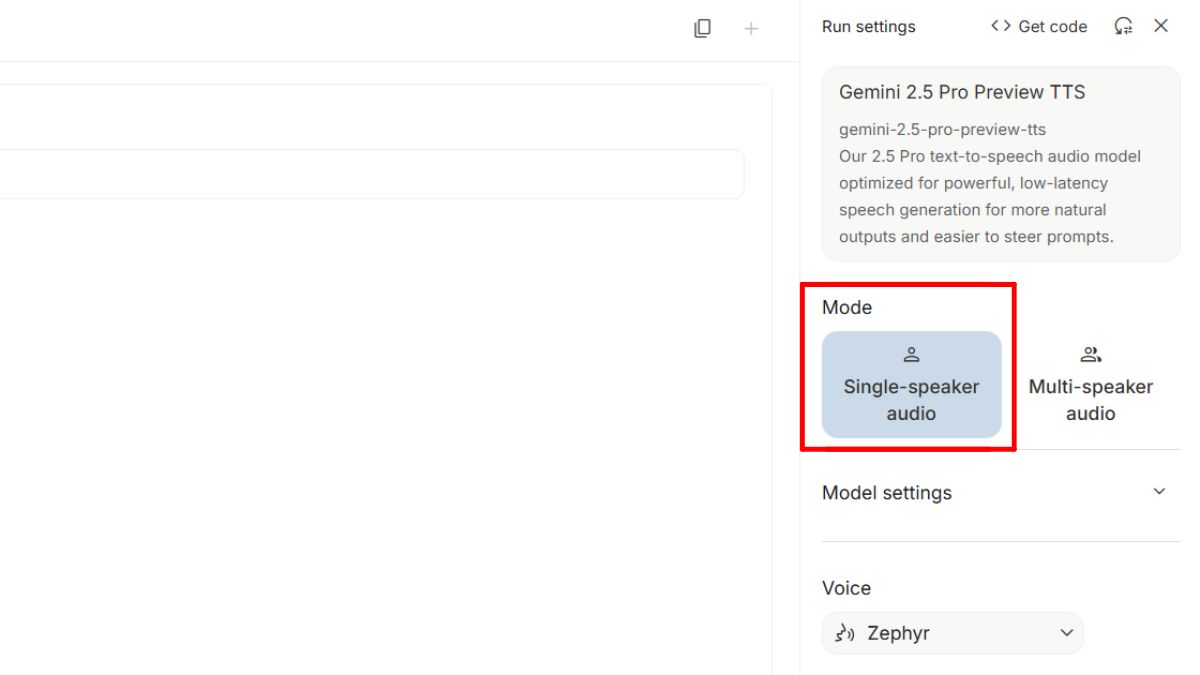Open the Zephyr voice dropdown
Screen dimensions: 1200x675
click(x=952, y=633)
